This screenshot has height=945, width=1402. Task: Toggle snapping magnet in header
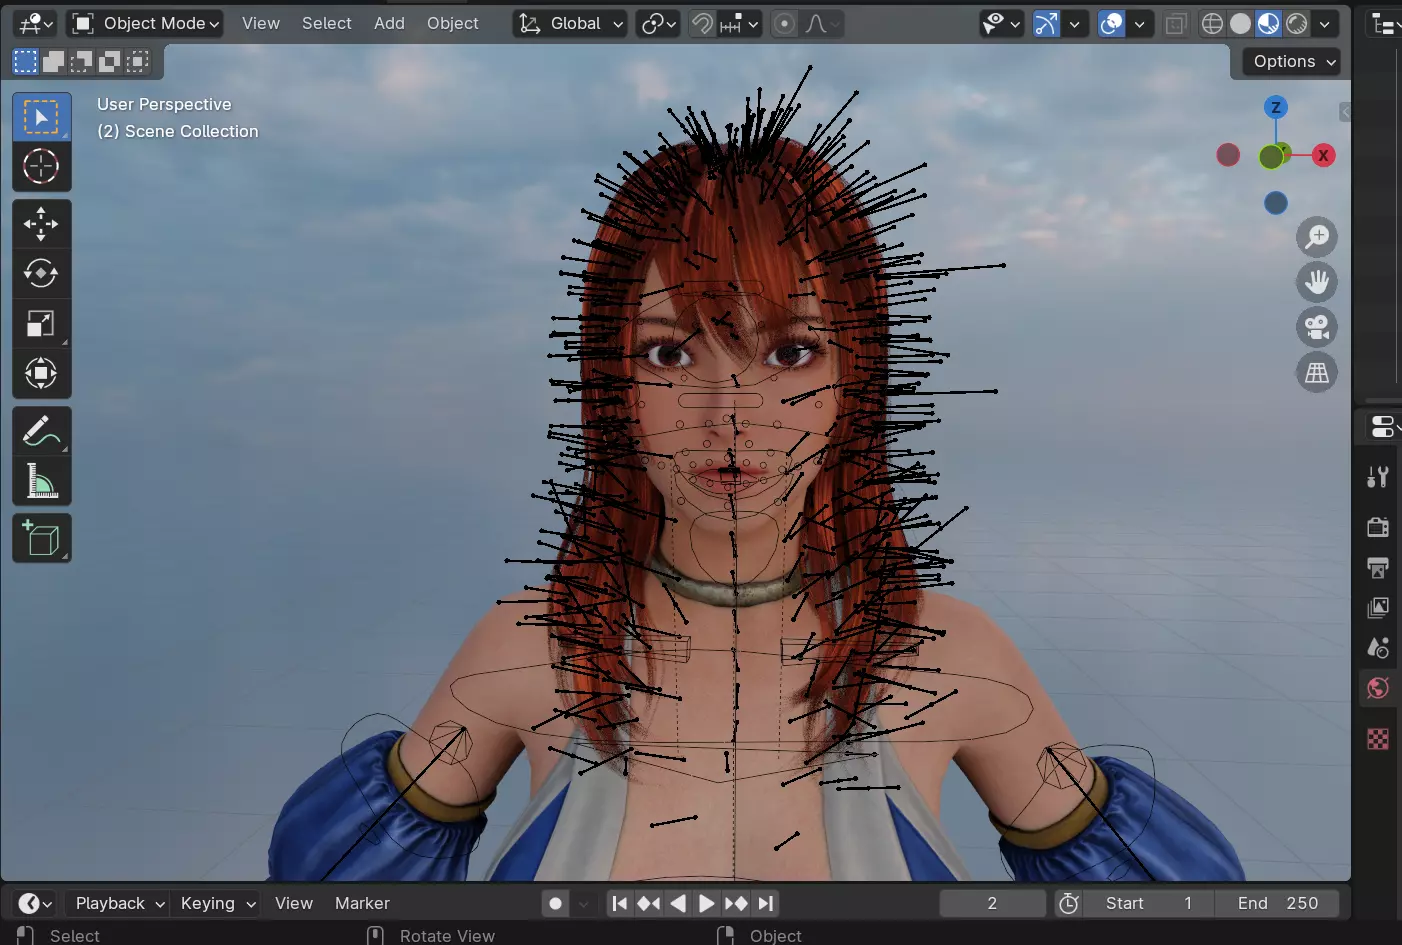pyautogui.click(x=703, y=23)
